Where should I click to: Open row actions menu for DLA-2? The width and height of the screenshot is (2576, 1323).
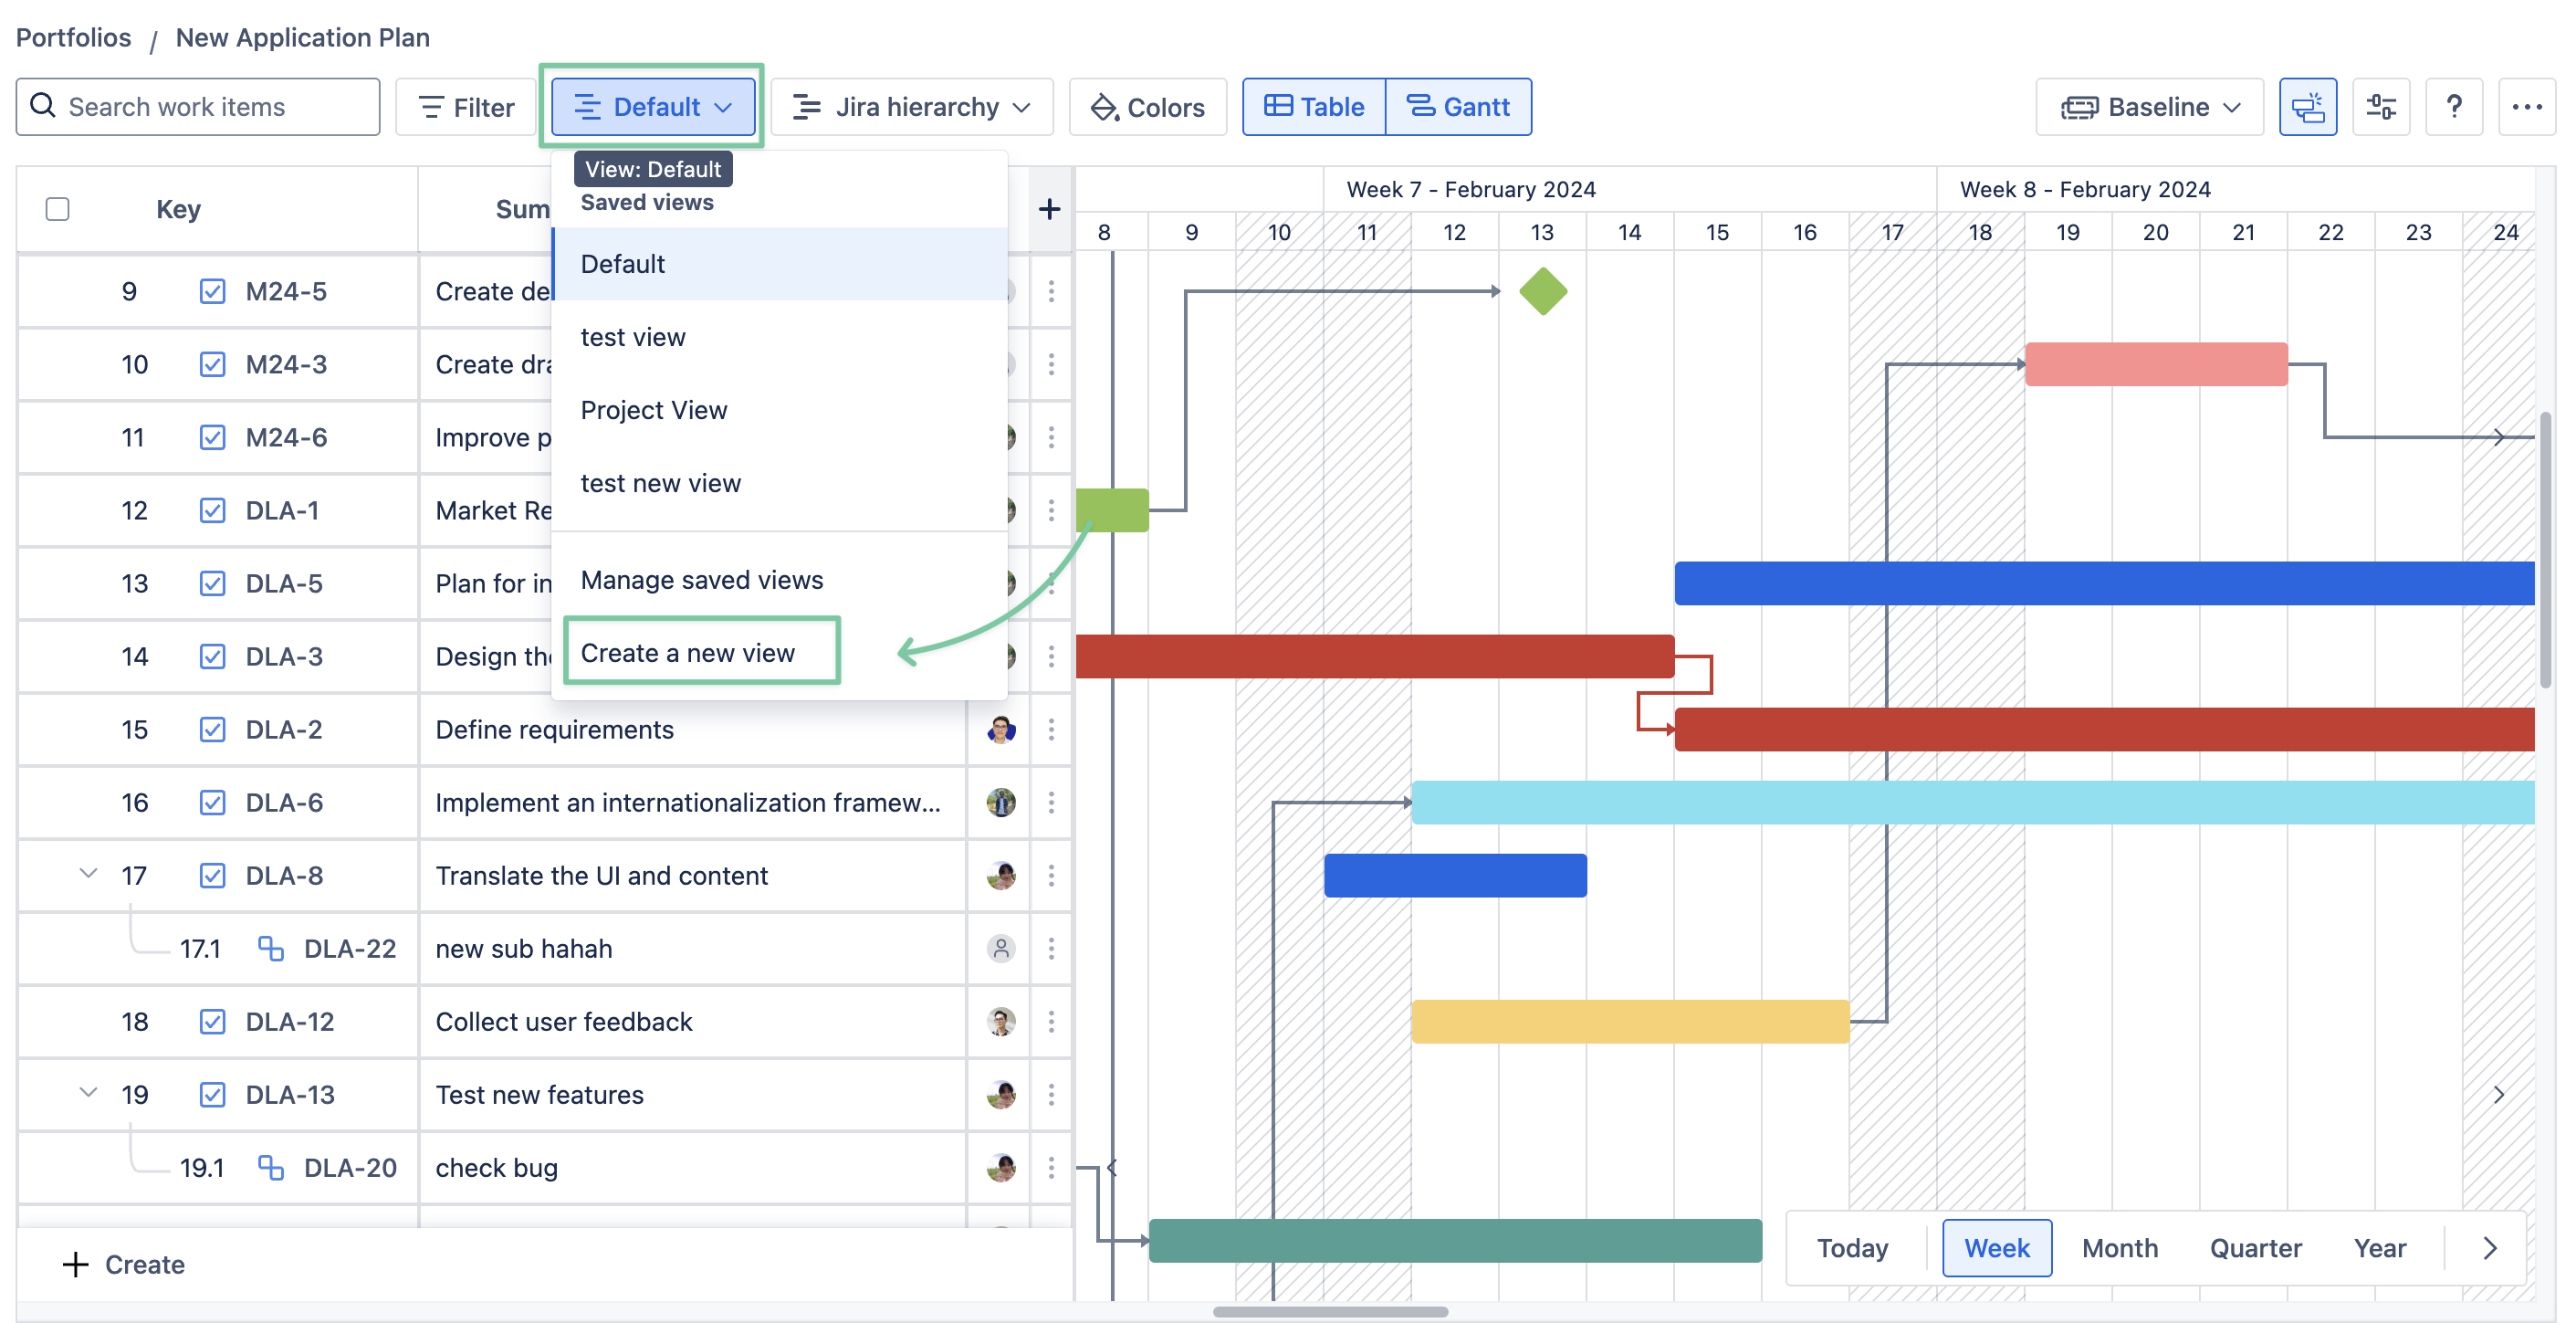pos(1051,730)
